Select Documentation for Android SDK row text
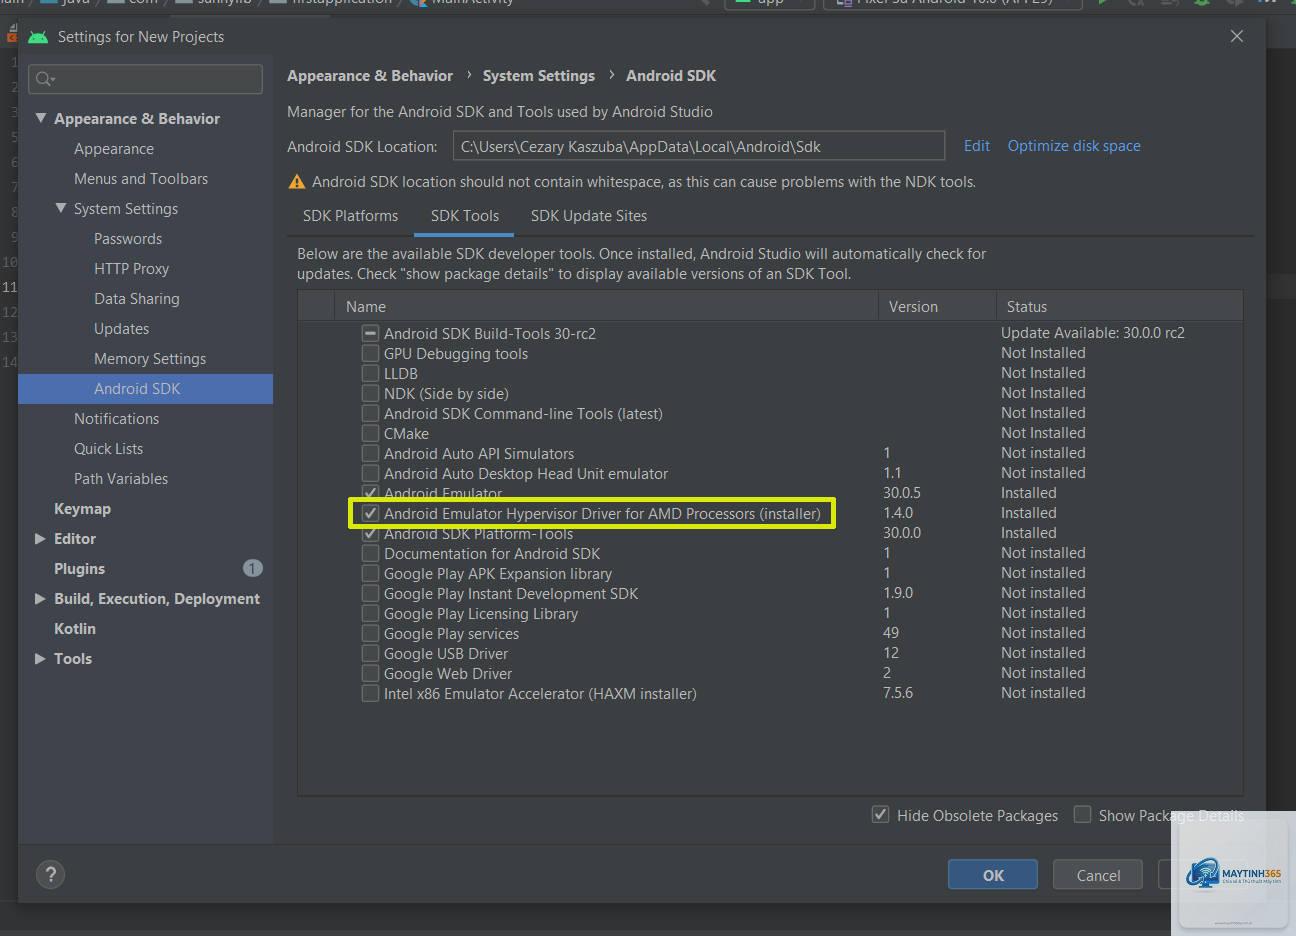This screenshot has width=1296, height=936. [492, 553]
